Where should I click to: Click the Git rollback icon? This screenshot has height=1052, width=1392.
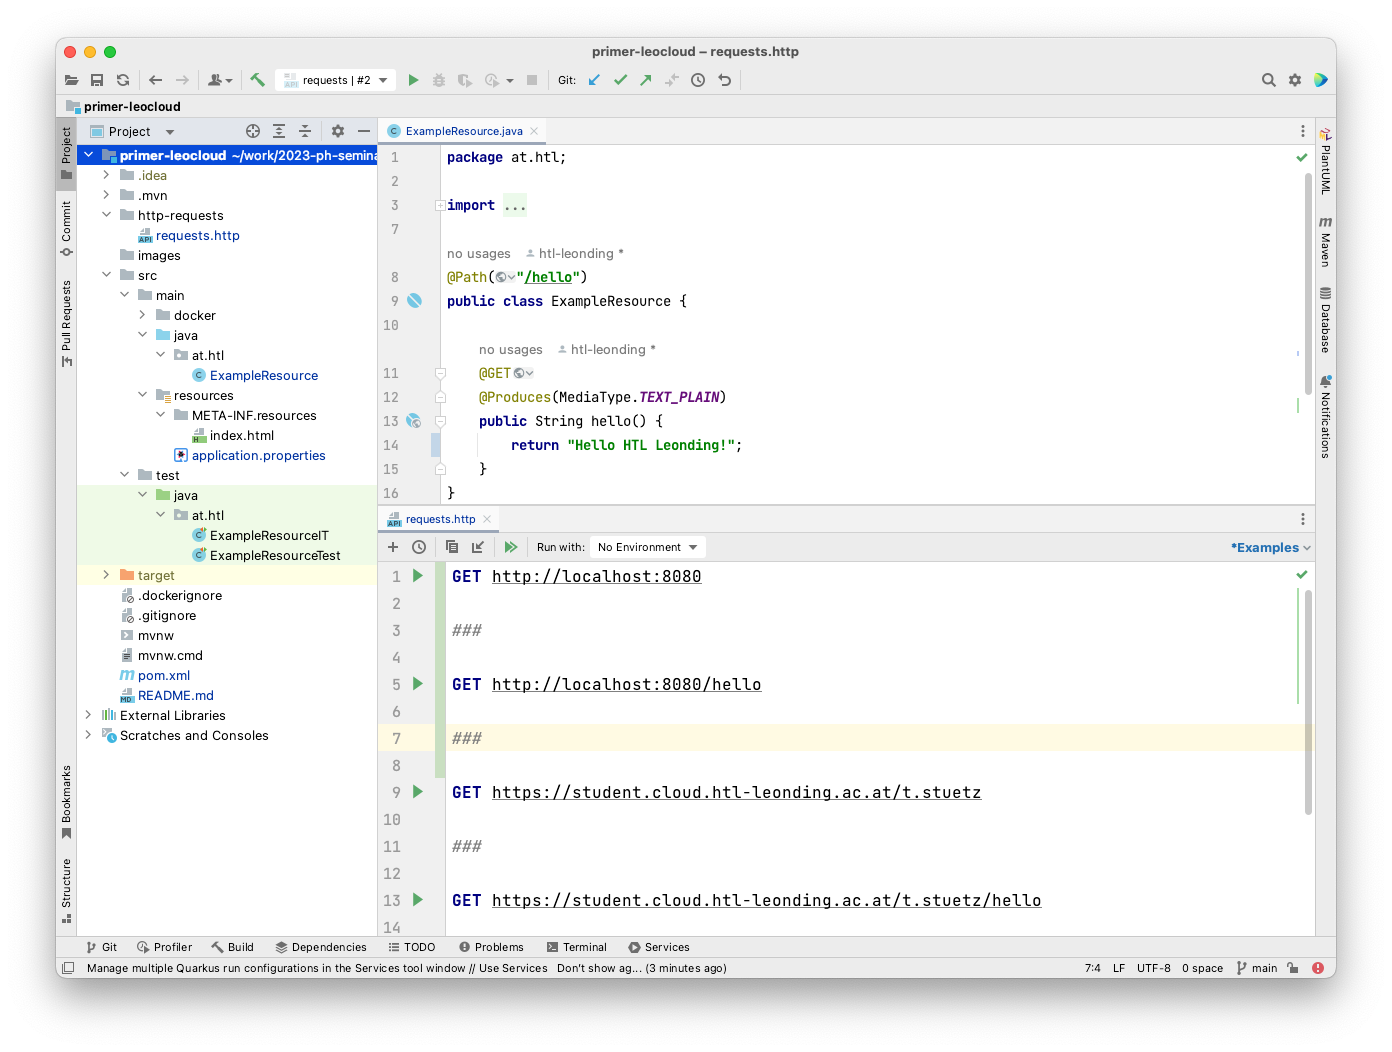click(x=725, y=80)
